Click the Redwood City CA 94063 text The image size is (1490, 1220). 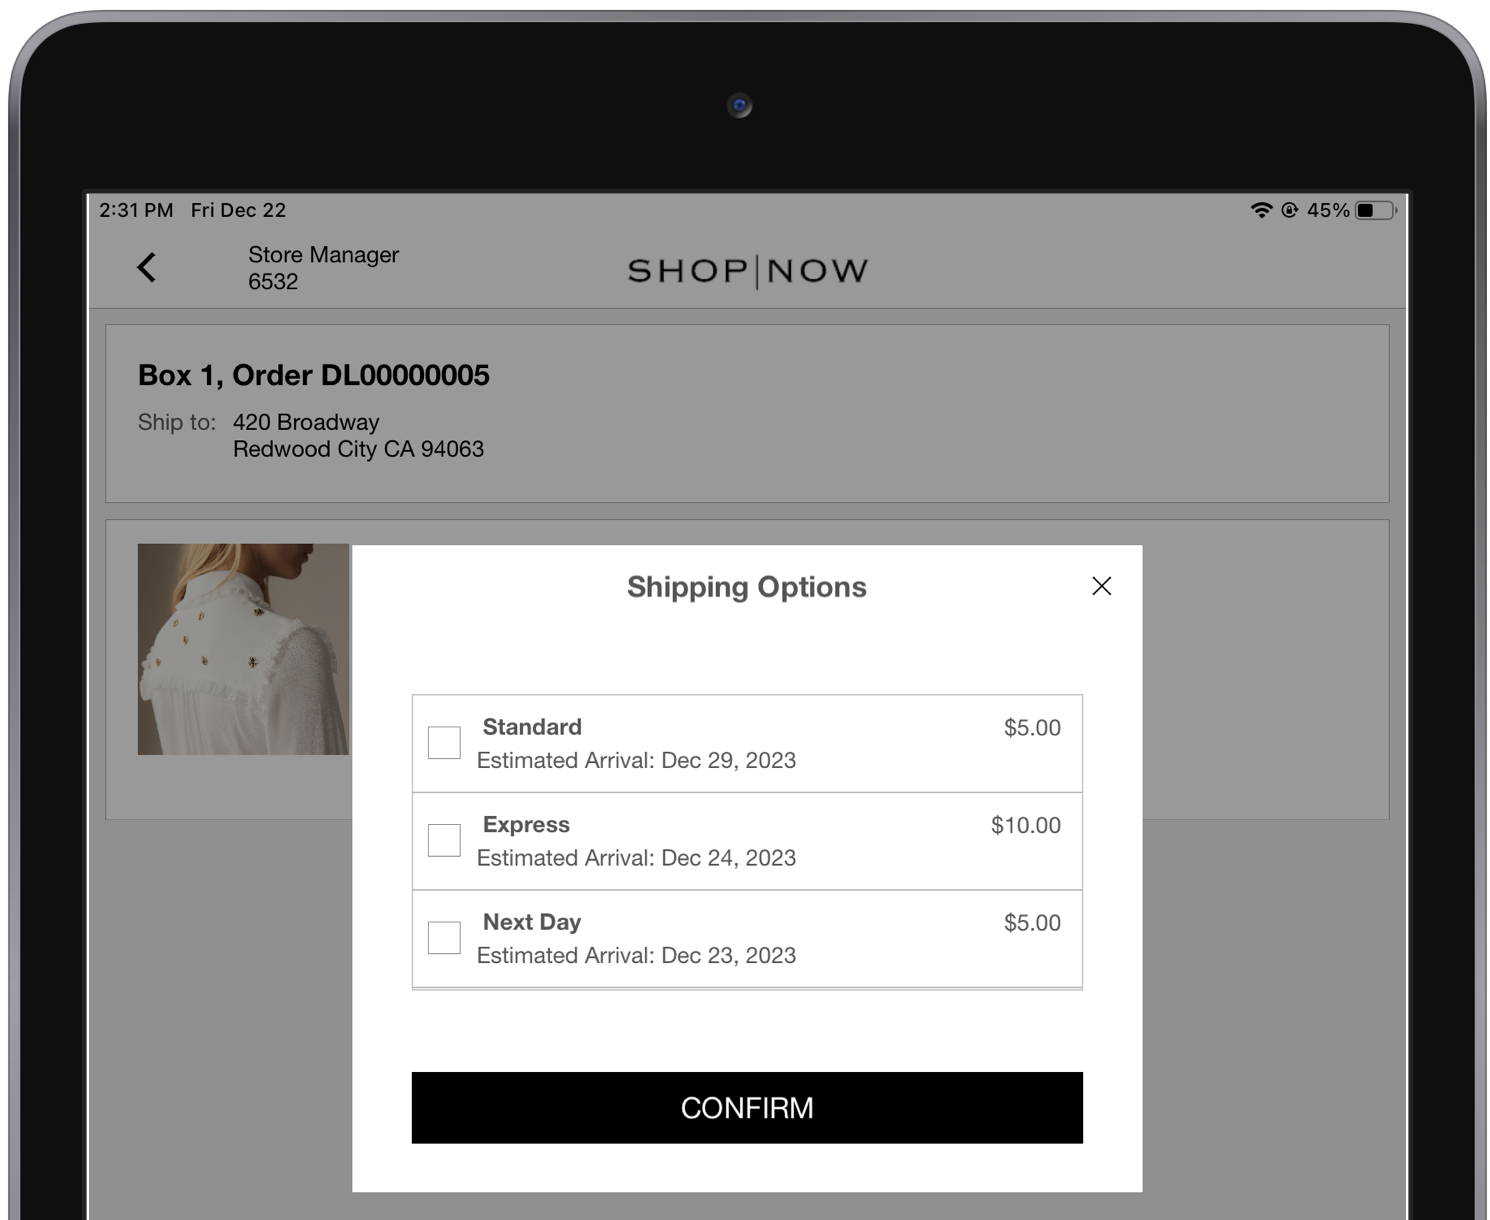[x=358, y=449]
